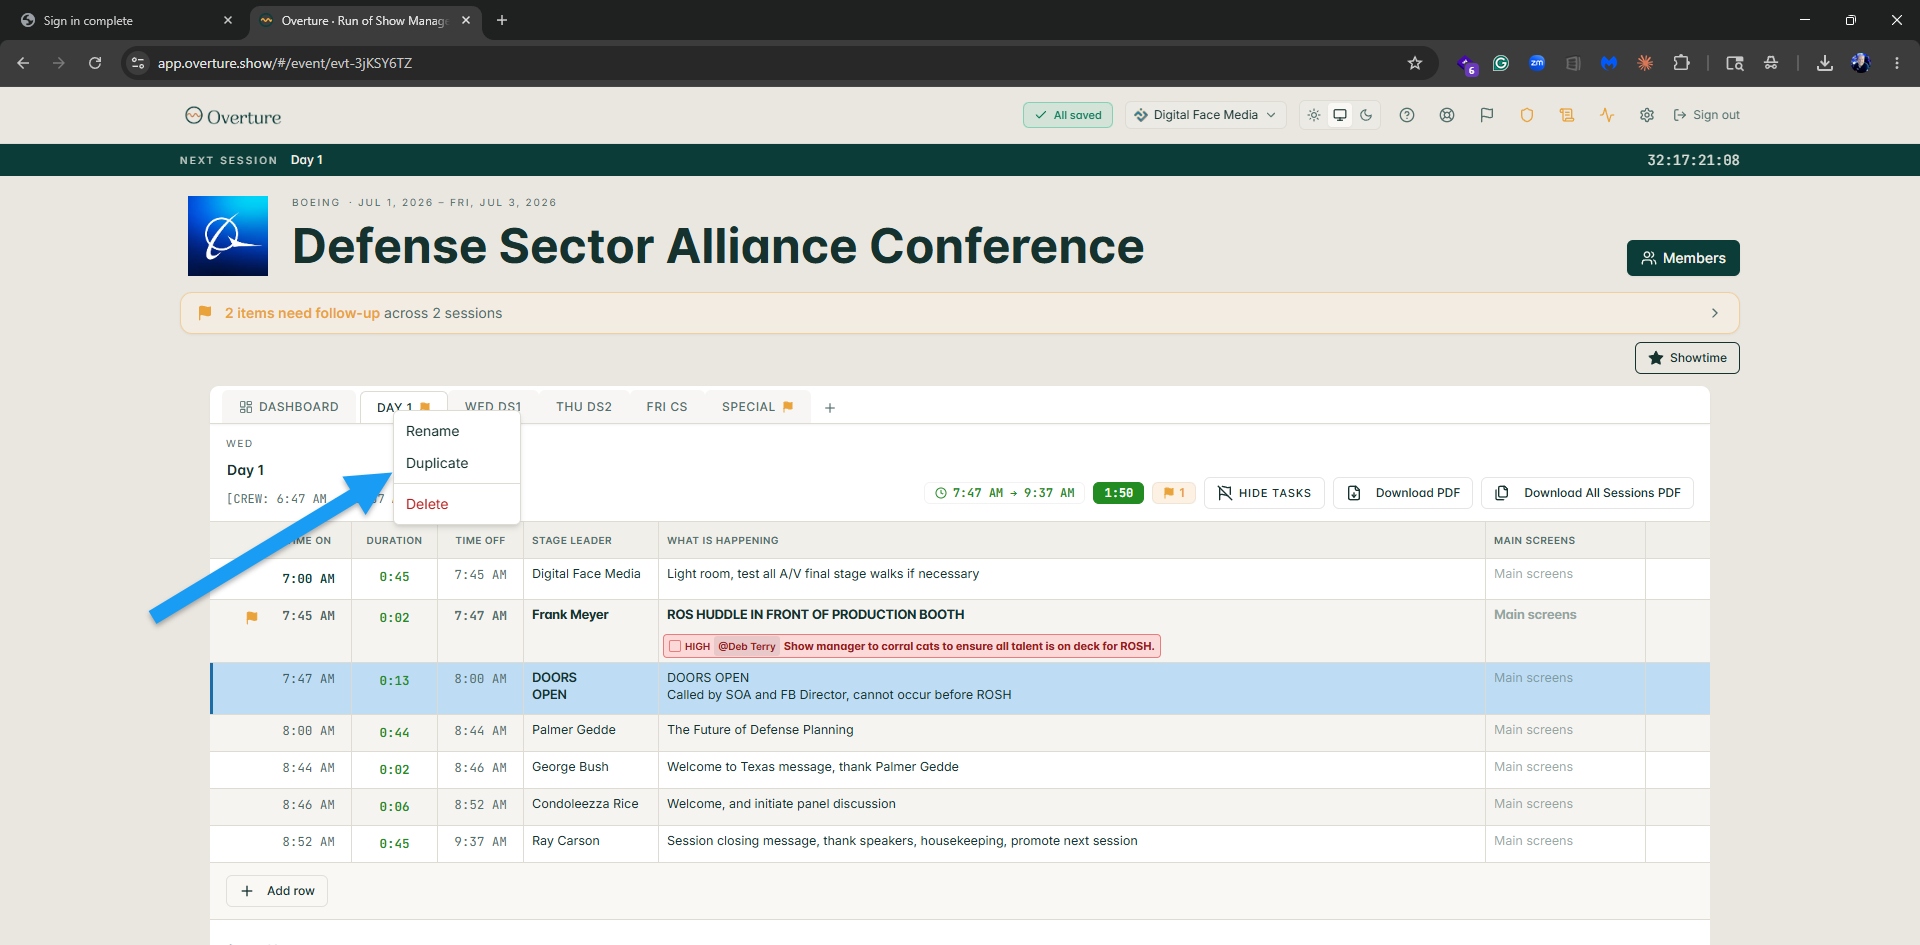Click the Zoom extension icon
Viewport: 1920px width, 945px height.
(1537, 63)
